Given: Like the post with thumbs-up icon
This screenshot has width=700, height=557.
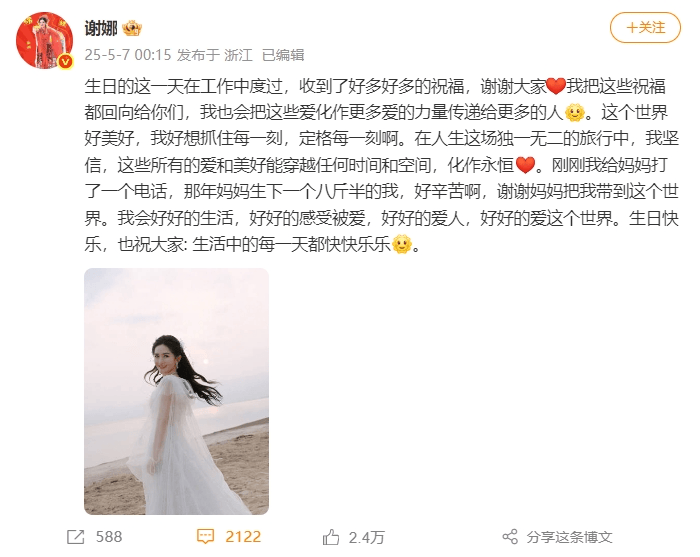Looking at the screenshot, I should point(331,537).
